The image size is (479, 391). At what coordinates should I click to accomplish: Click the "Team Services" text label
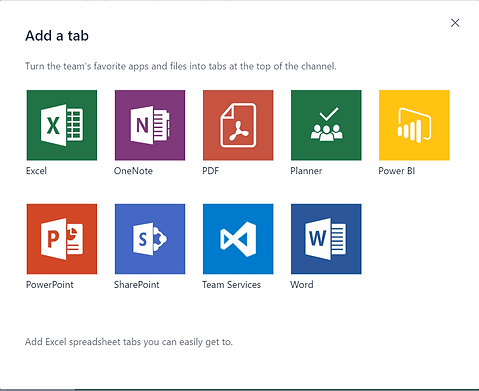click(x=231, y=285)
